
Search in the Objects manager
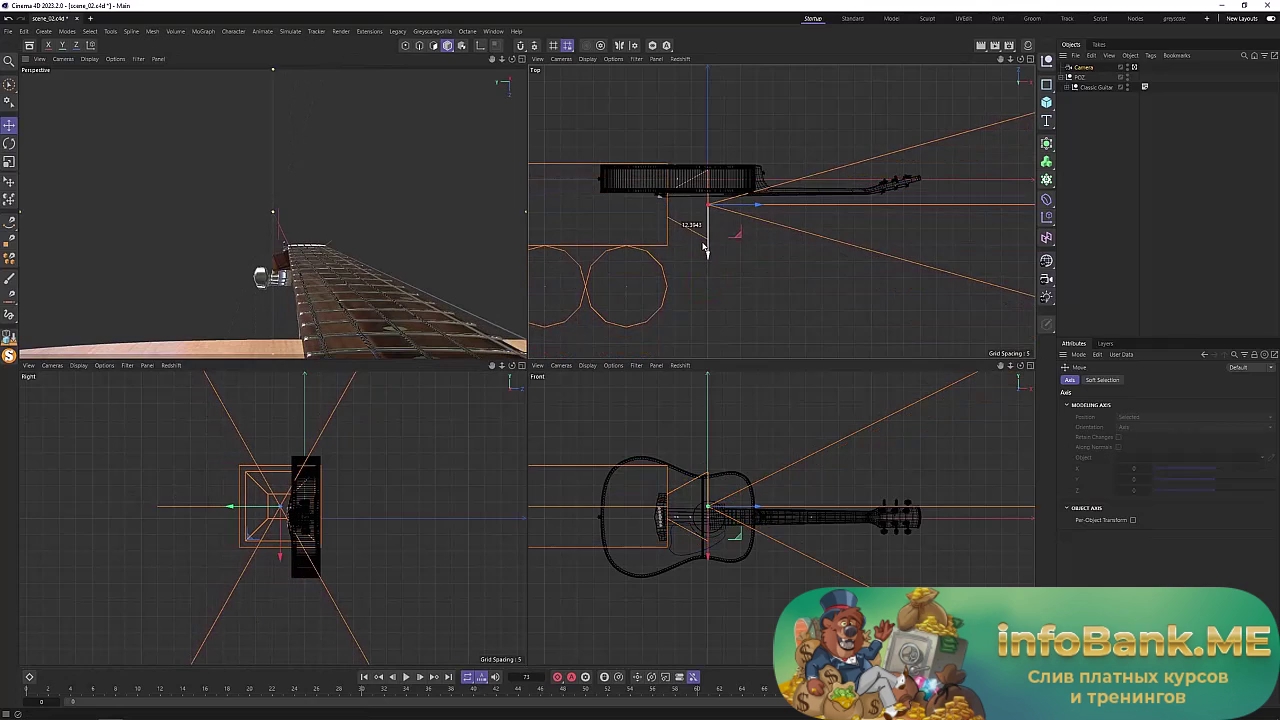1244,56
